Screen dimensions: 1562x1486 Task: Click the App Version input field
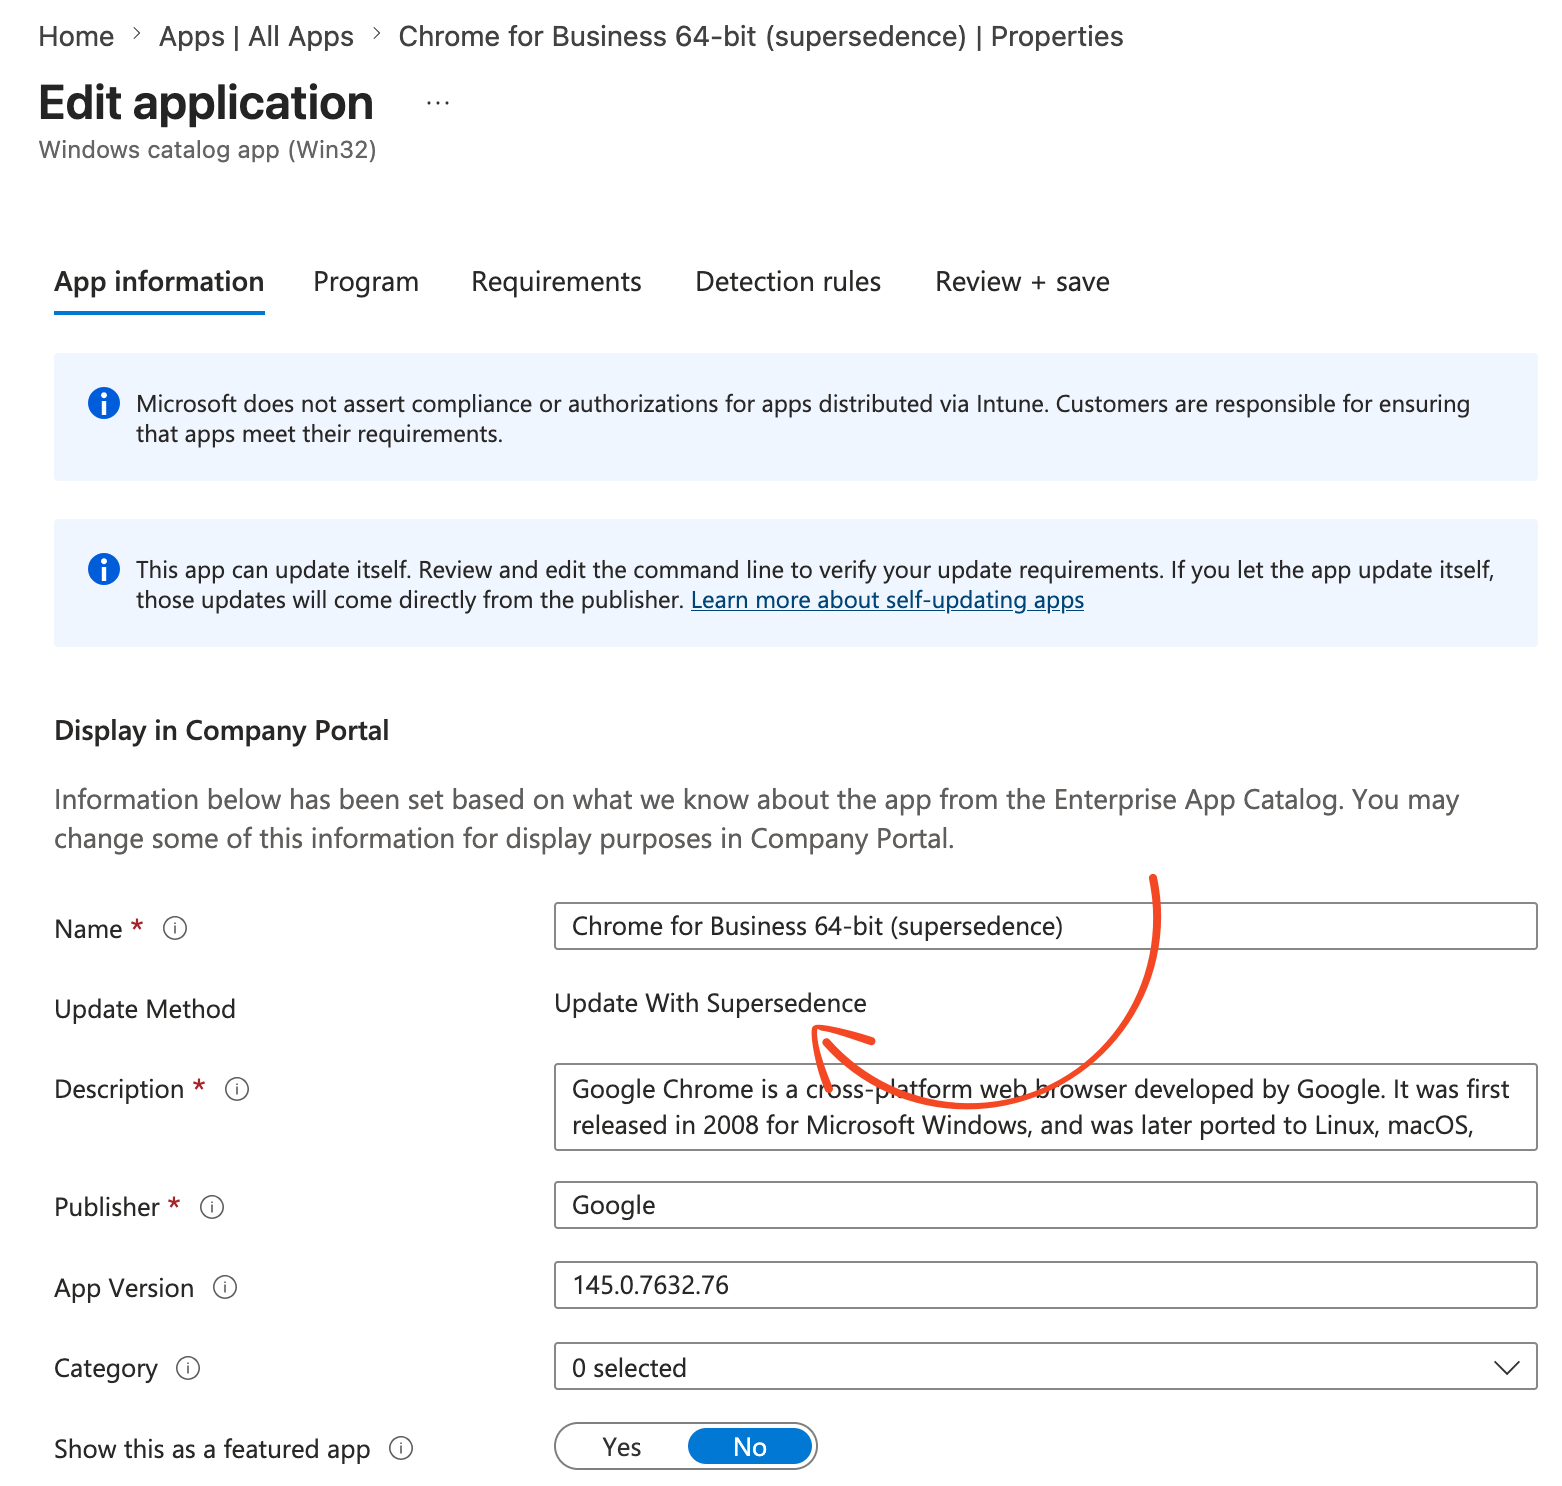pos(1045,1285)
